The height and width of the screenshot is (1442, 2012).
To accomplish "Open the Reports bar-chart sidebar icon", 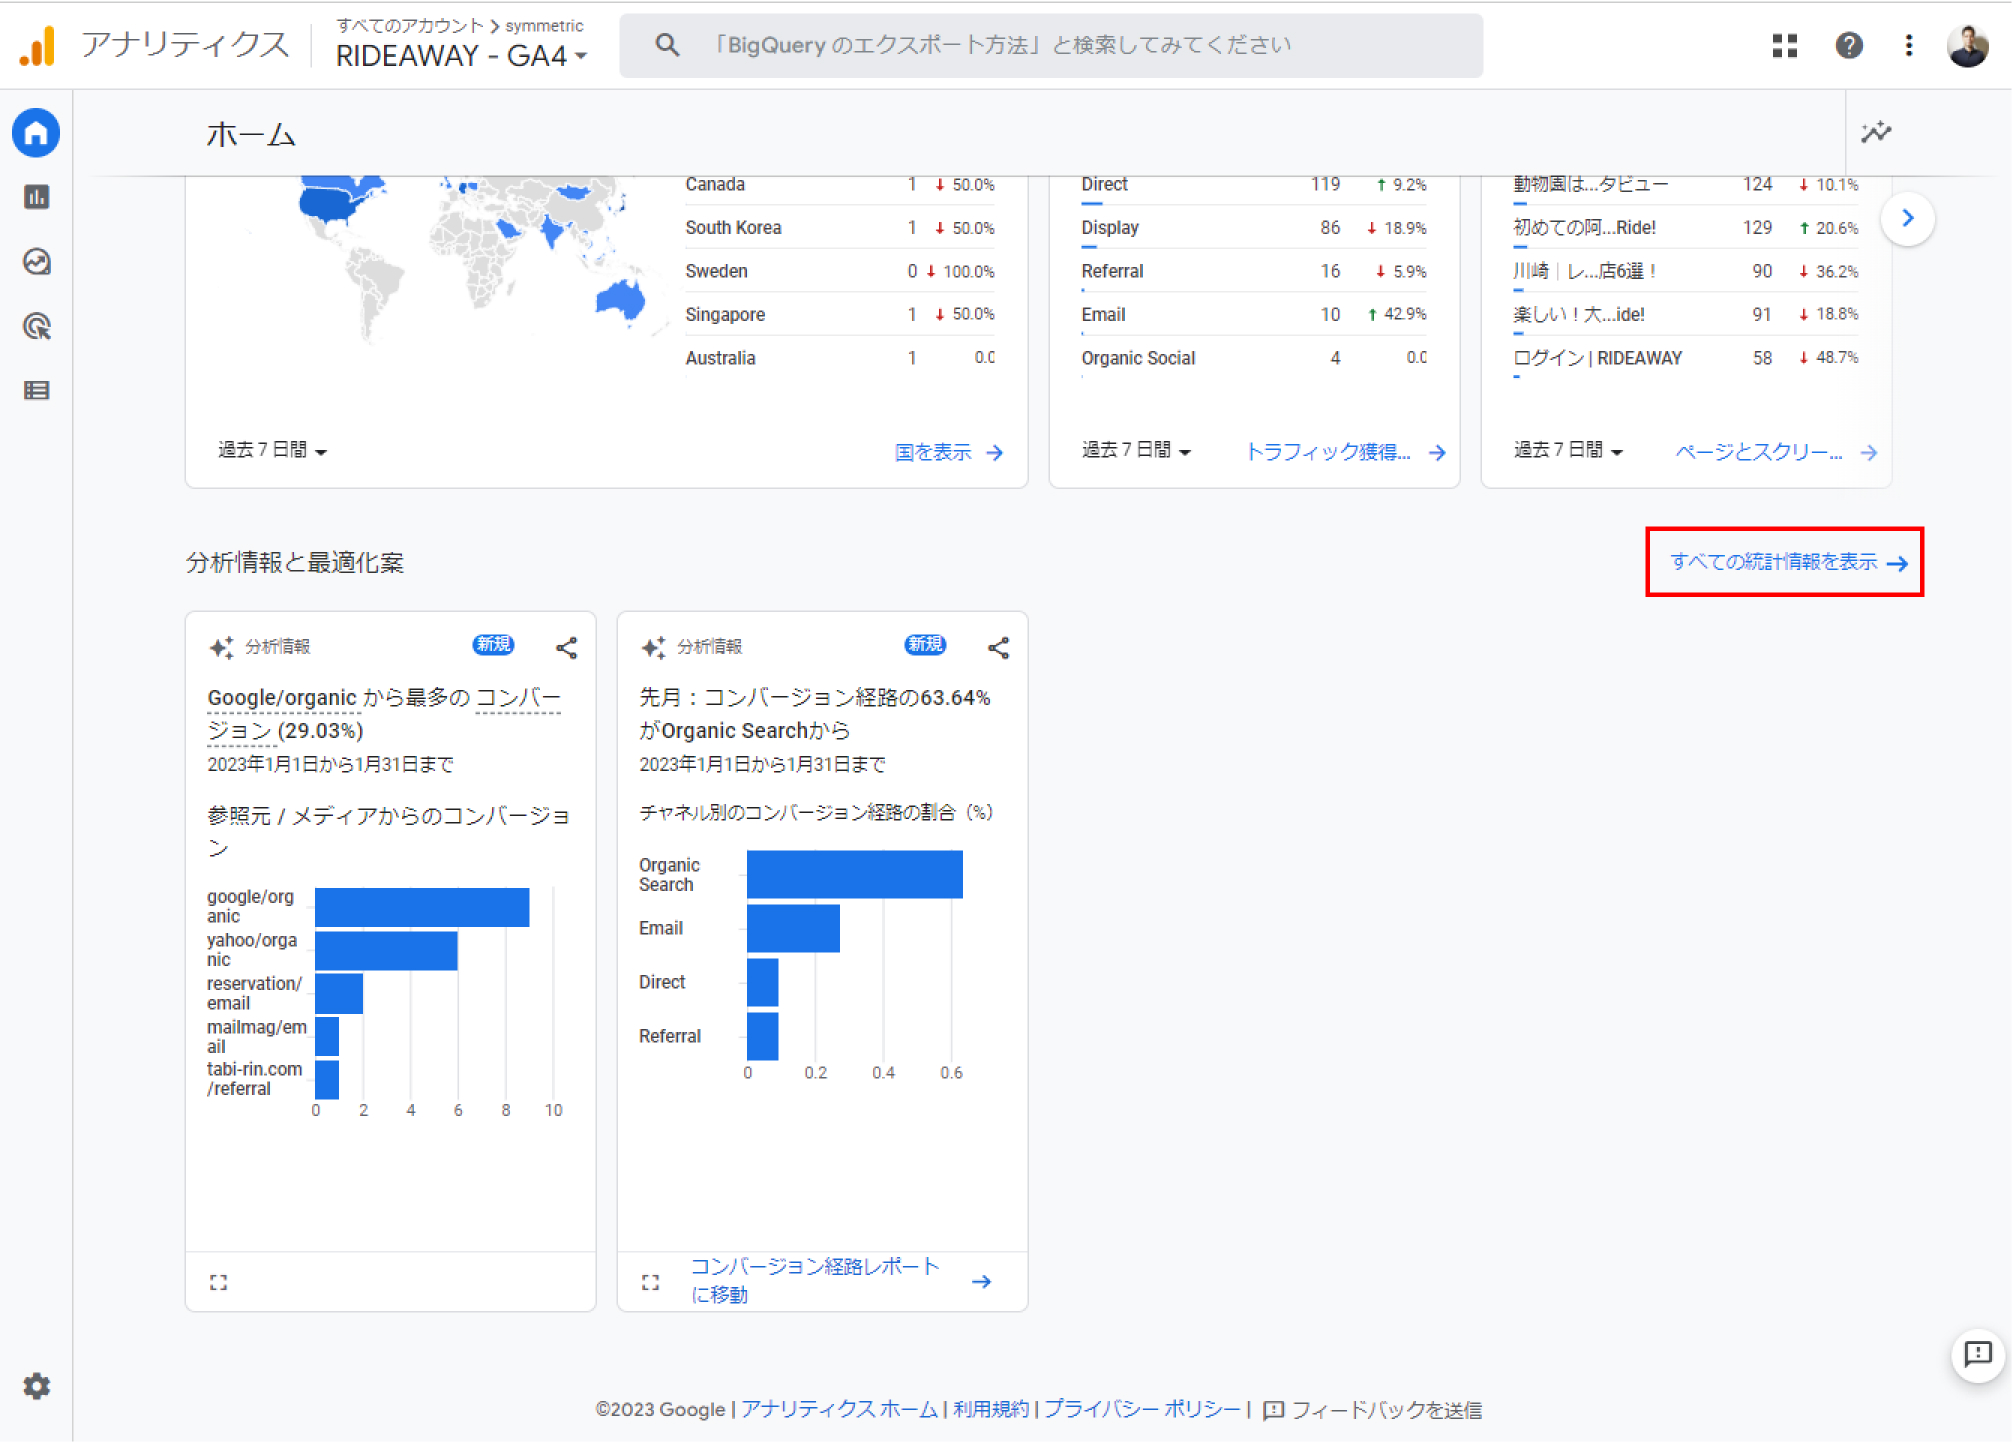I will [x=36, y=197].
